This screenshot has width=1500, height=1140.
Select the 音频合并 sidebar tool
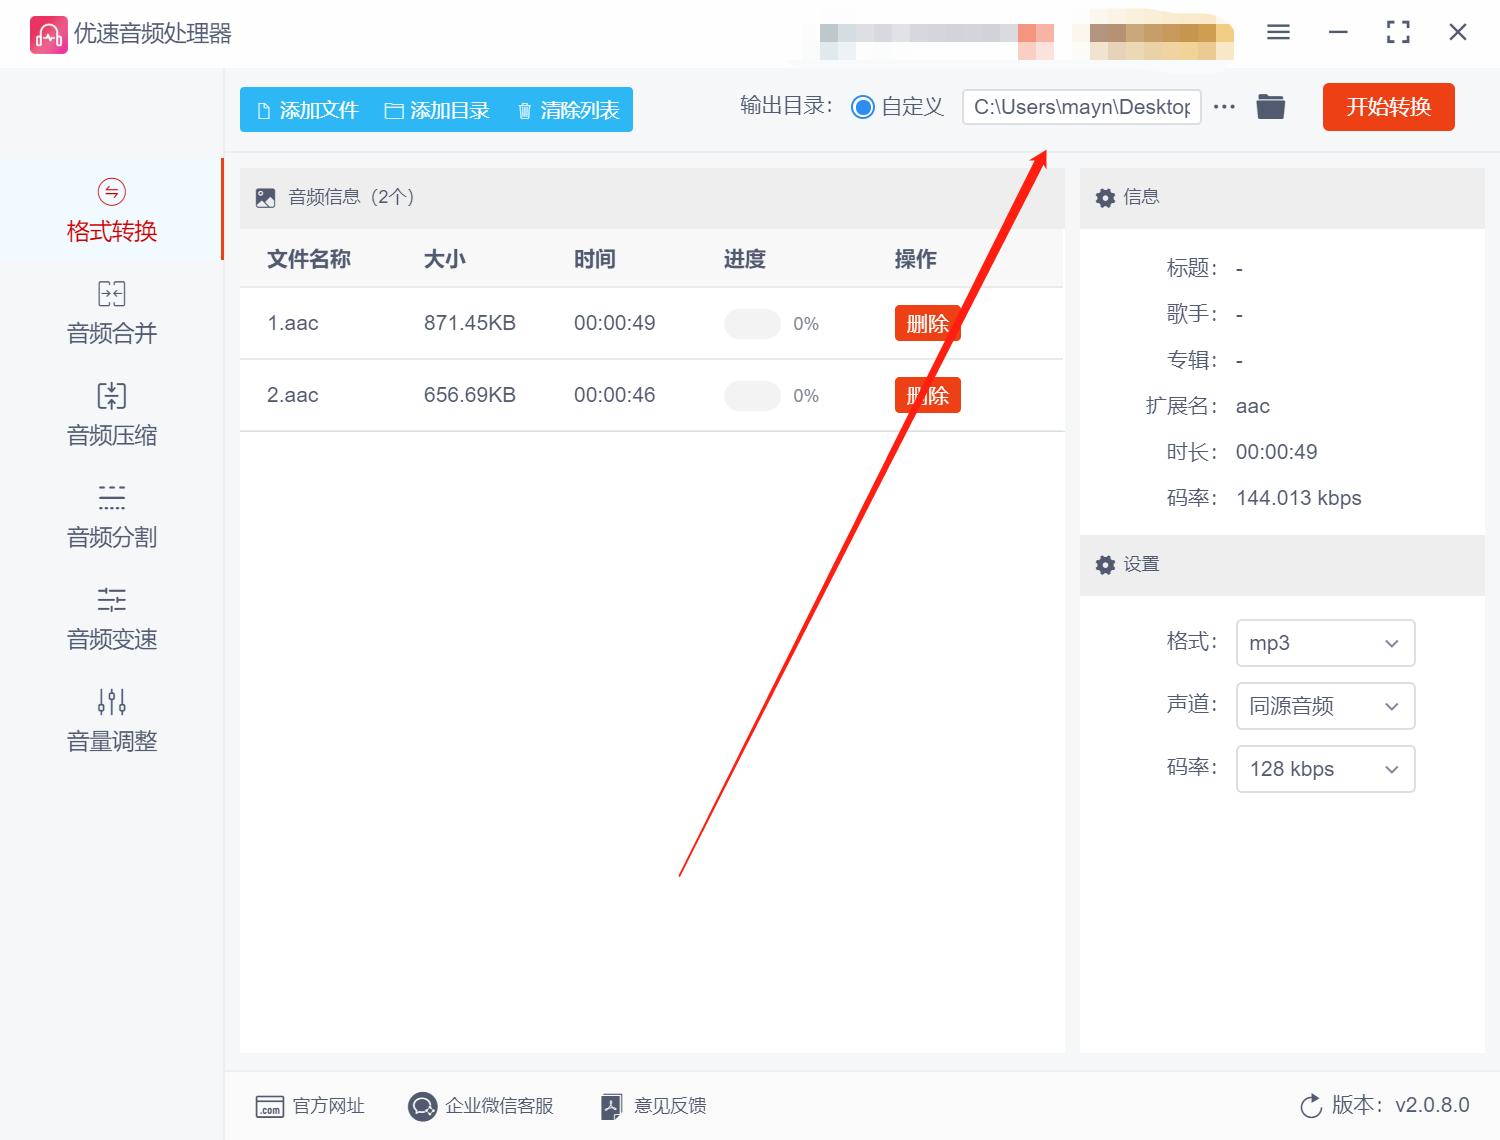pyautogui.click(x=110, y=312)
